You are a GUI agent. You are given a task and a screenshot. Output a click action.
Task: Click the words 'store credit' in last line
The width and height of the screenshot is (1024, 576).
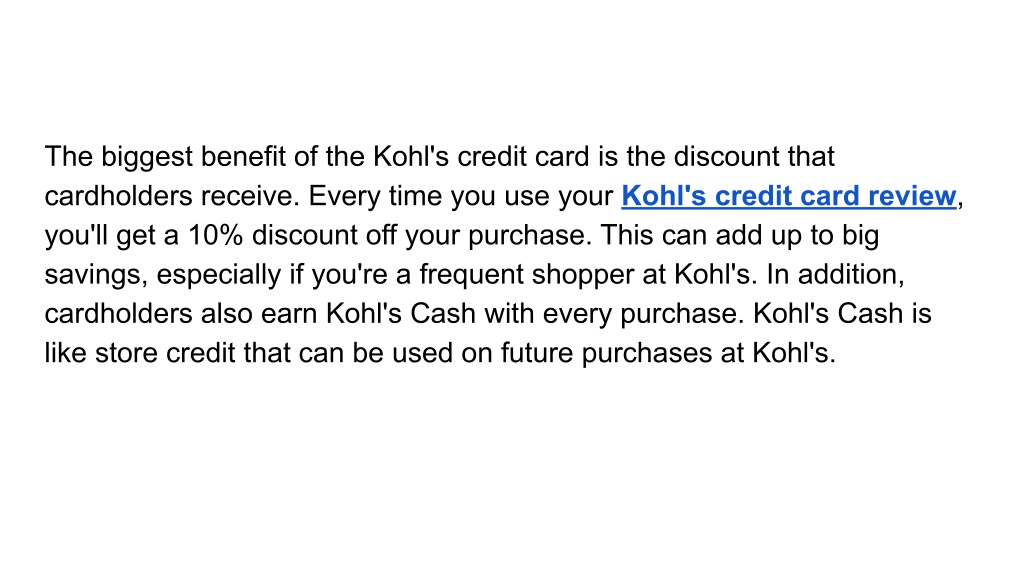tap(165, 353)
